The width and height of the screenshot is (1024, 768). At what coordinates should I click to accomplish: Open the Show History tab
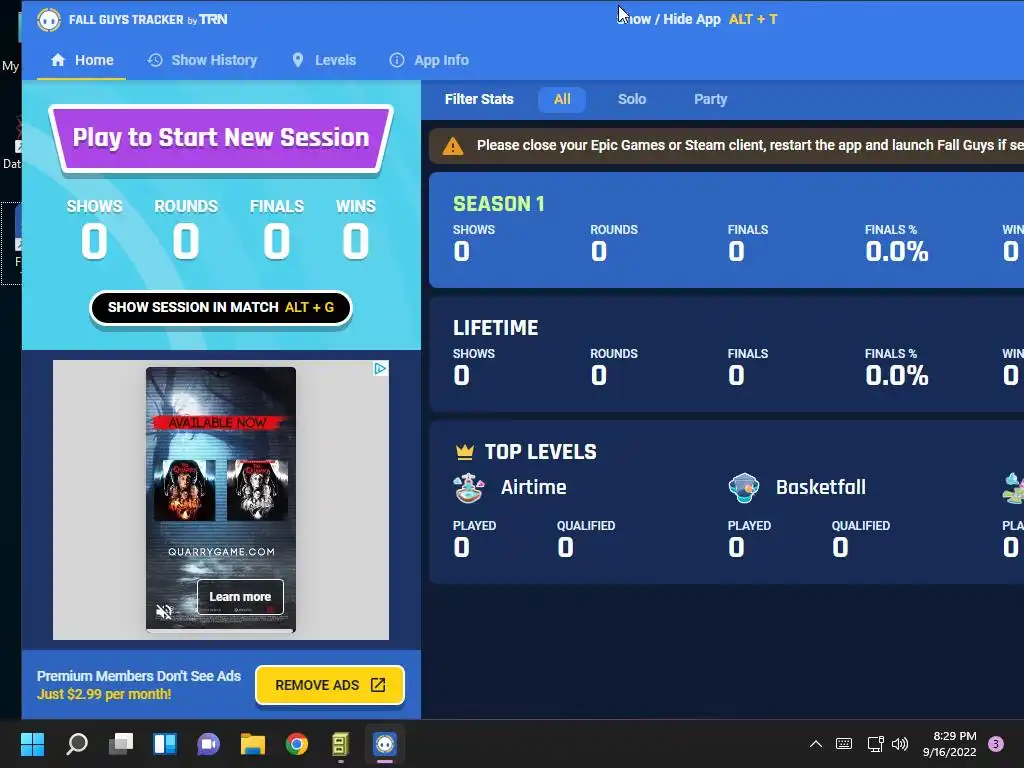click(202, 60)
